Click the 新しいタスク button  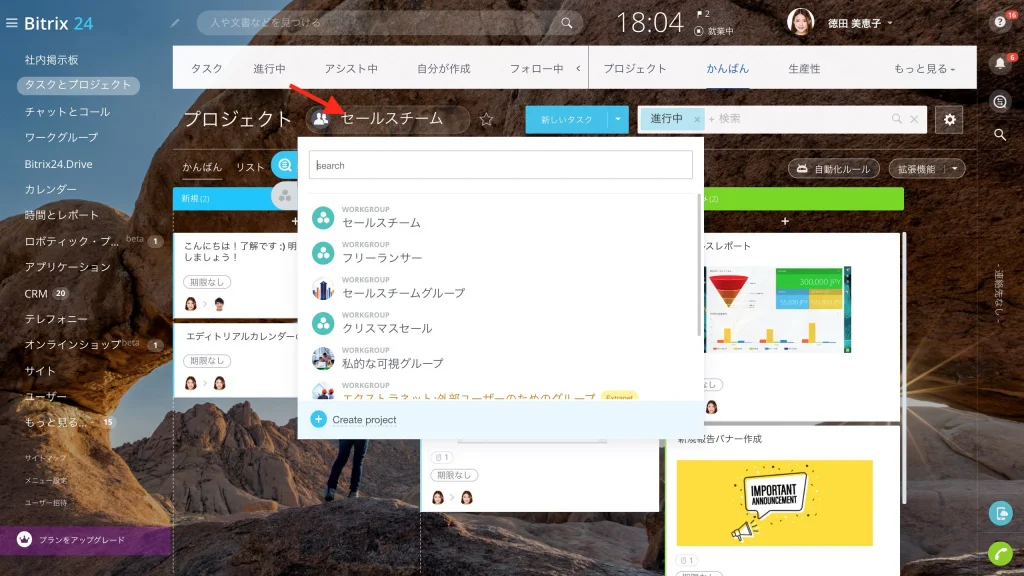(566, 120)
